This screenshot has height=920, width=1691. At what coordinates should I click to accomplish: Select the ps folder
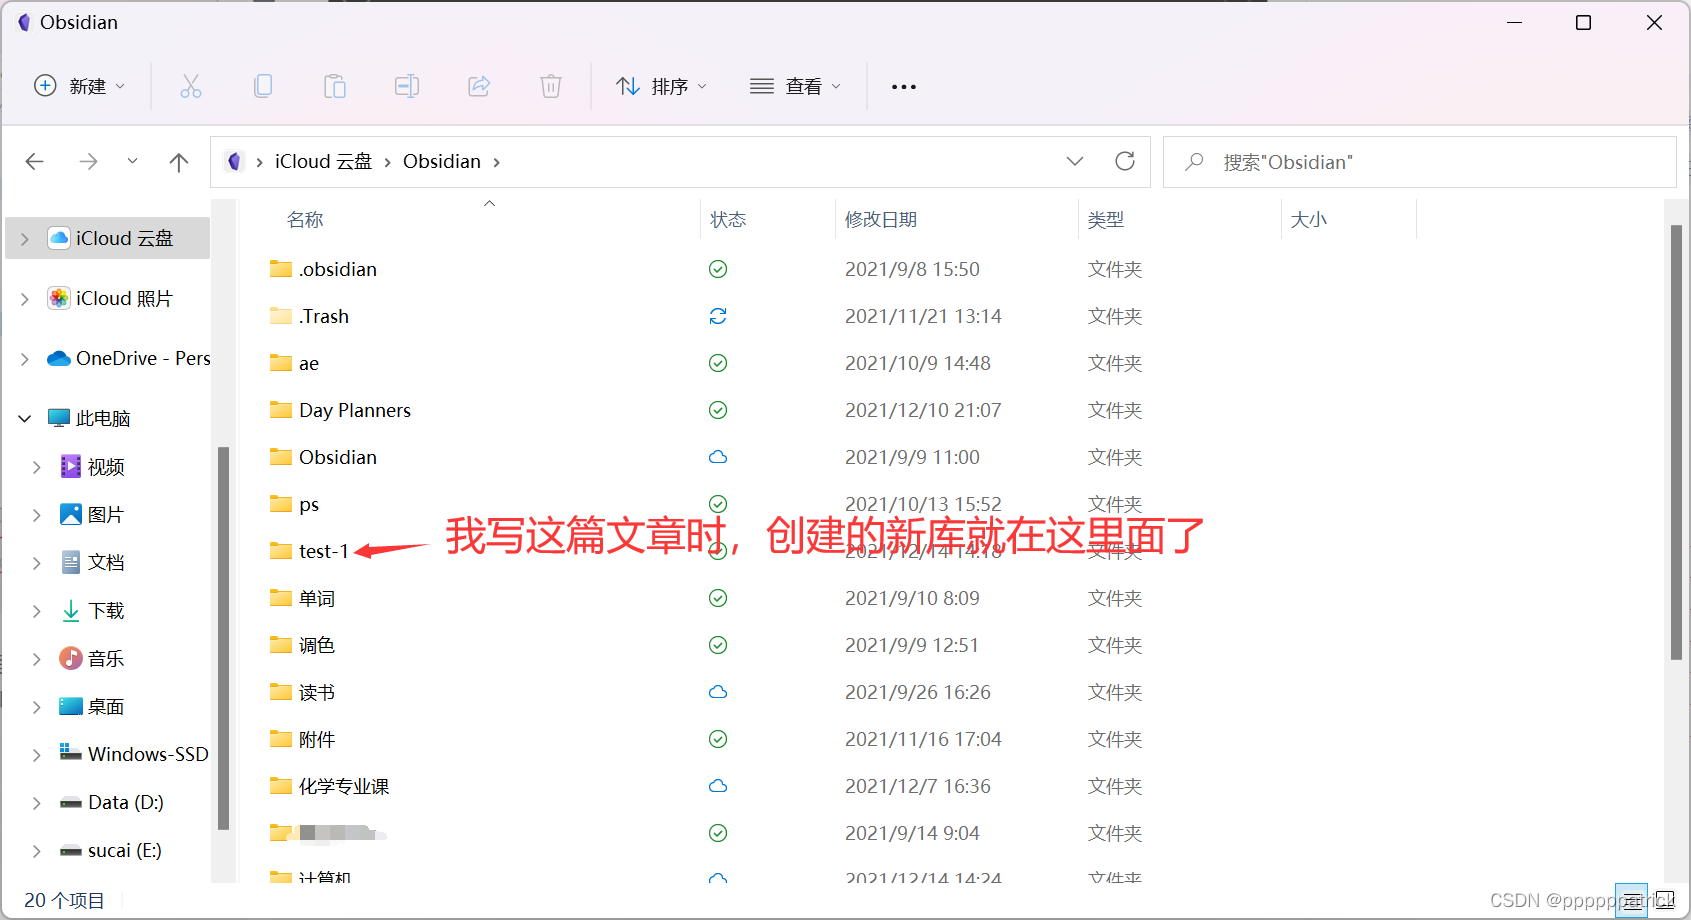tap(309, 504)
